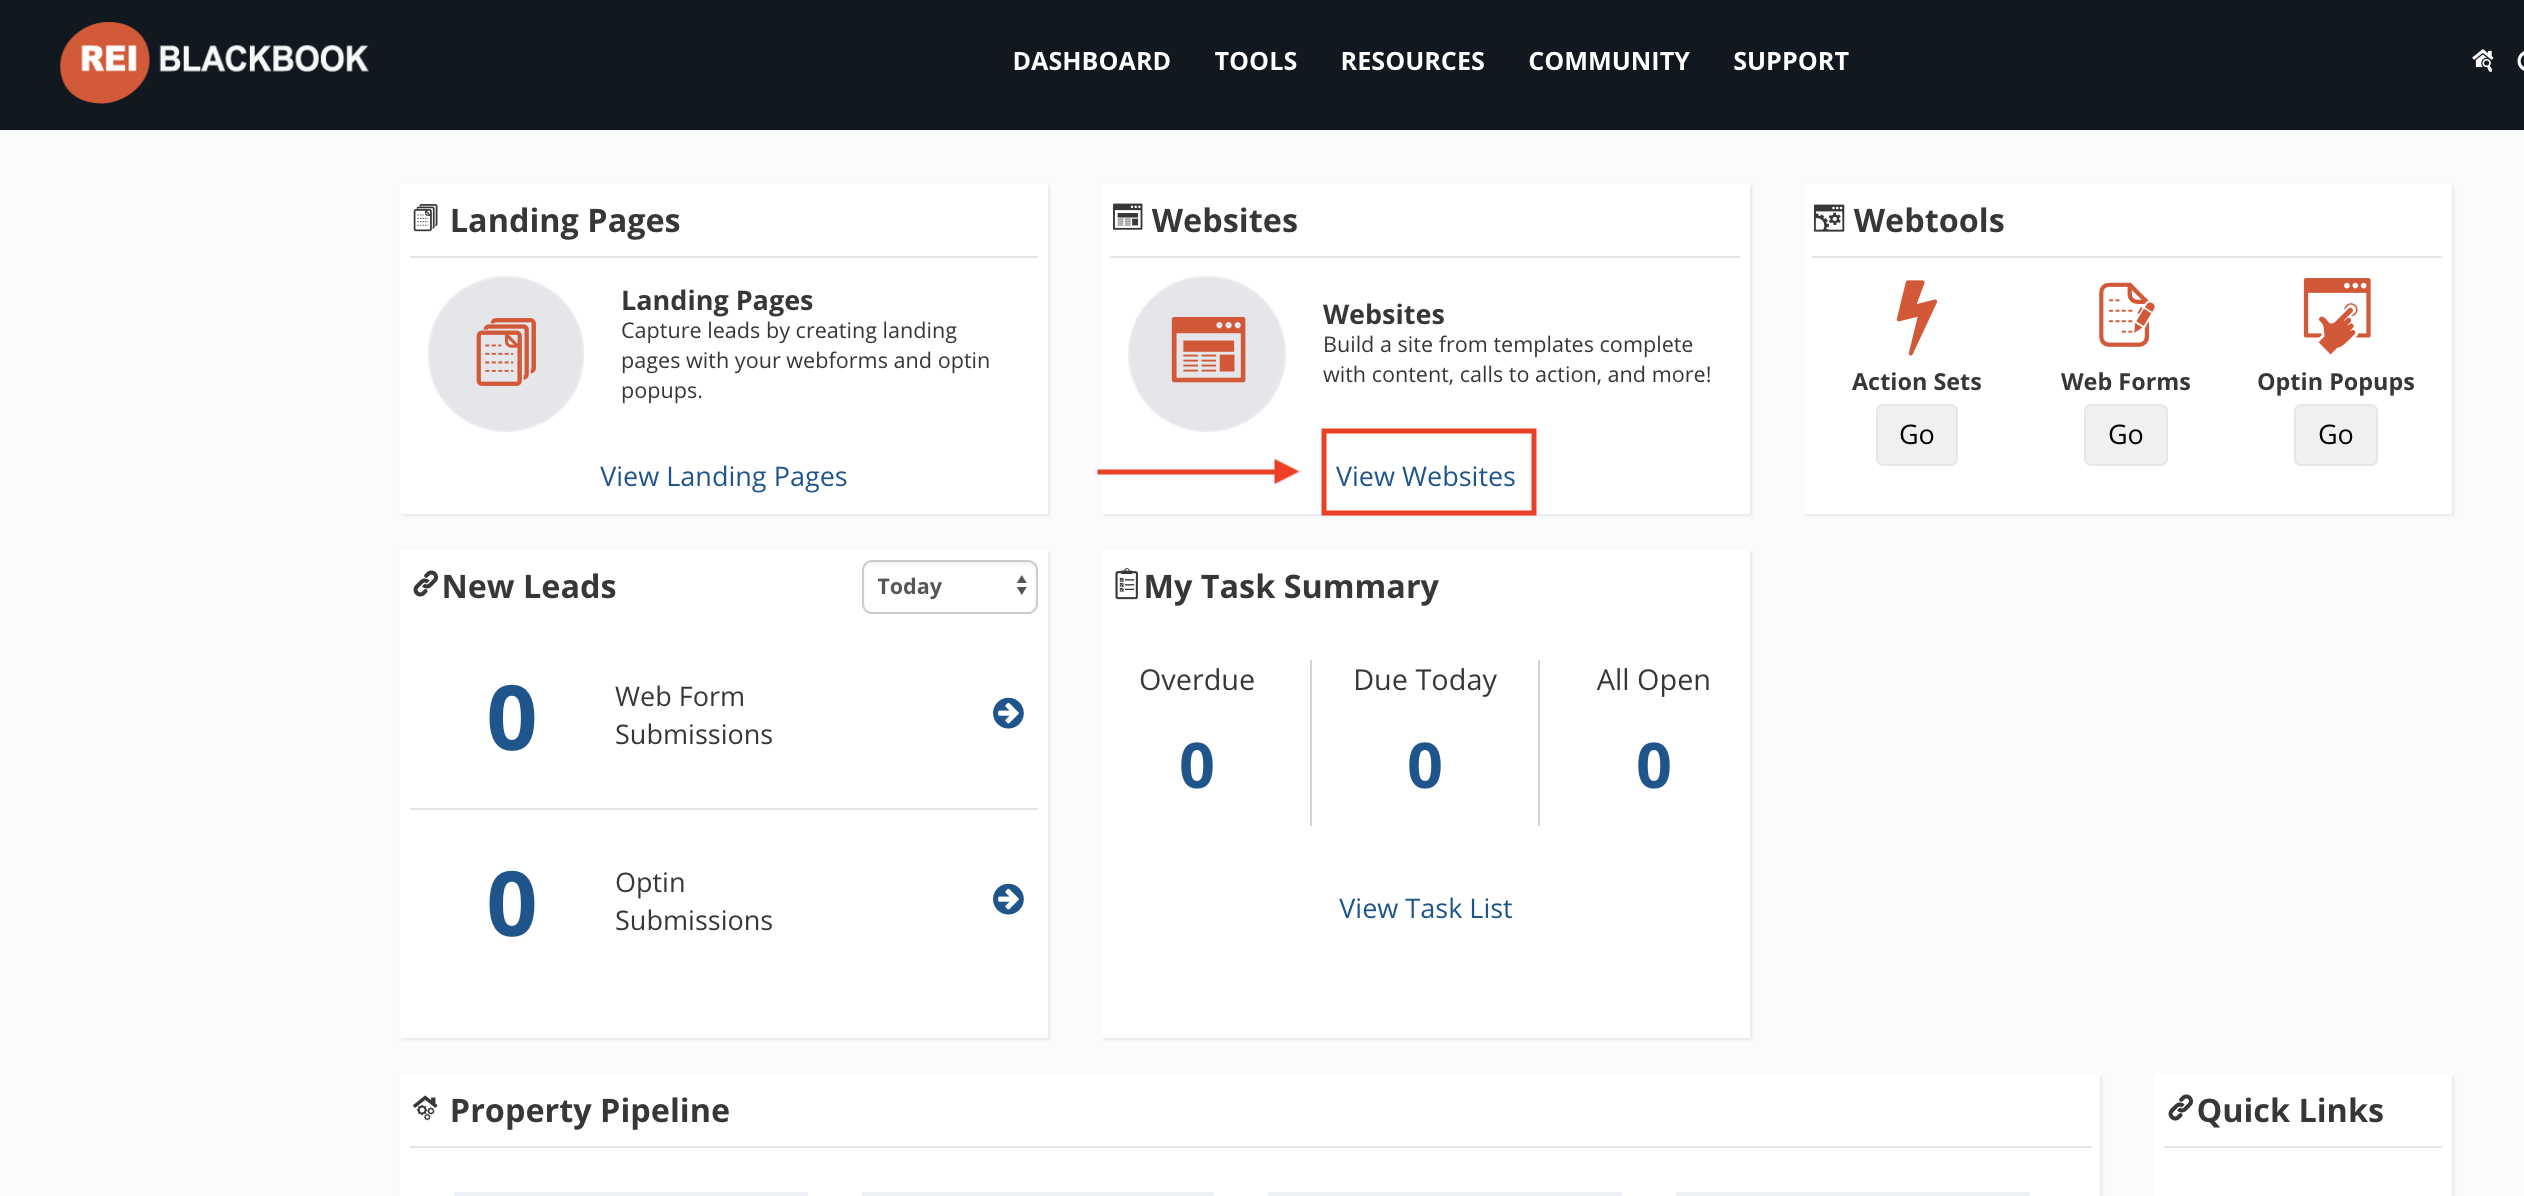Click the All Open task count zero
2524x1196 pixels.
coord(1653,766)
